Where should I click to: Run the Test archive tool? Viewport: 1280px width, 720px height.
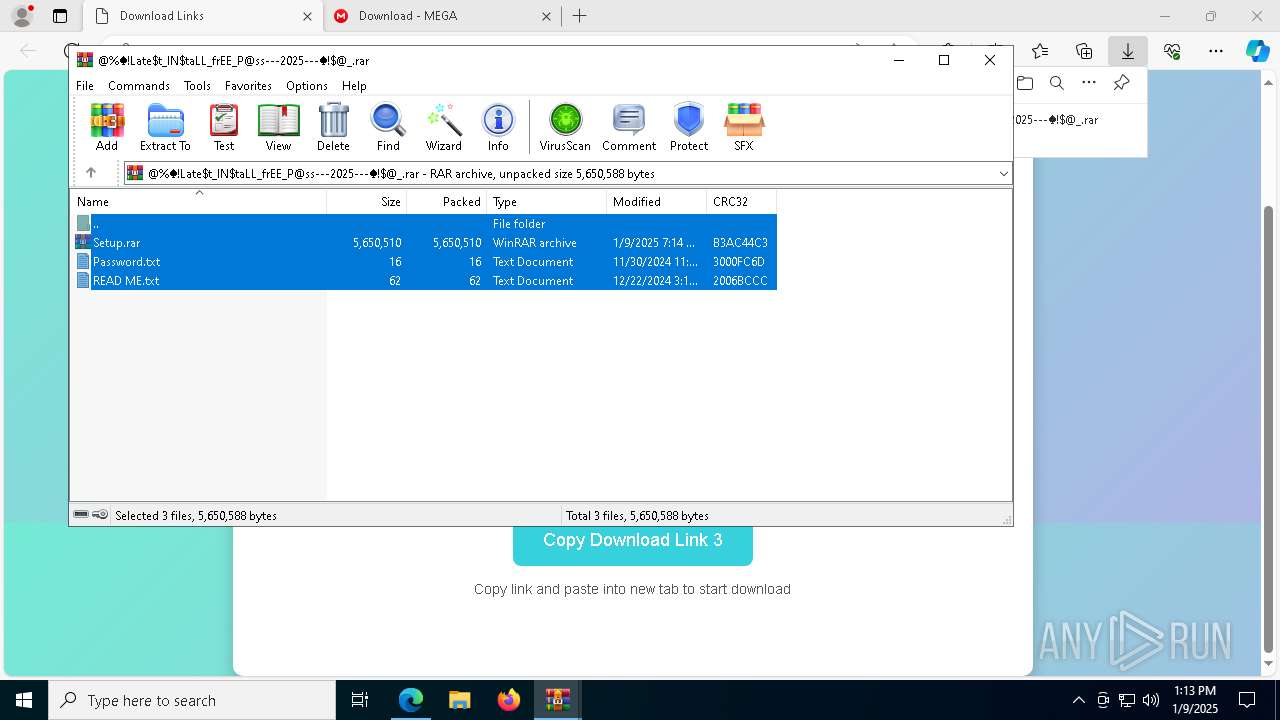(x=224, y=127)
